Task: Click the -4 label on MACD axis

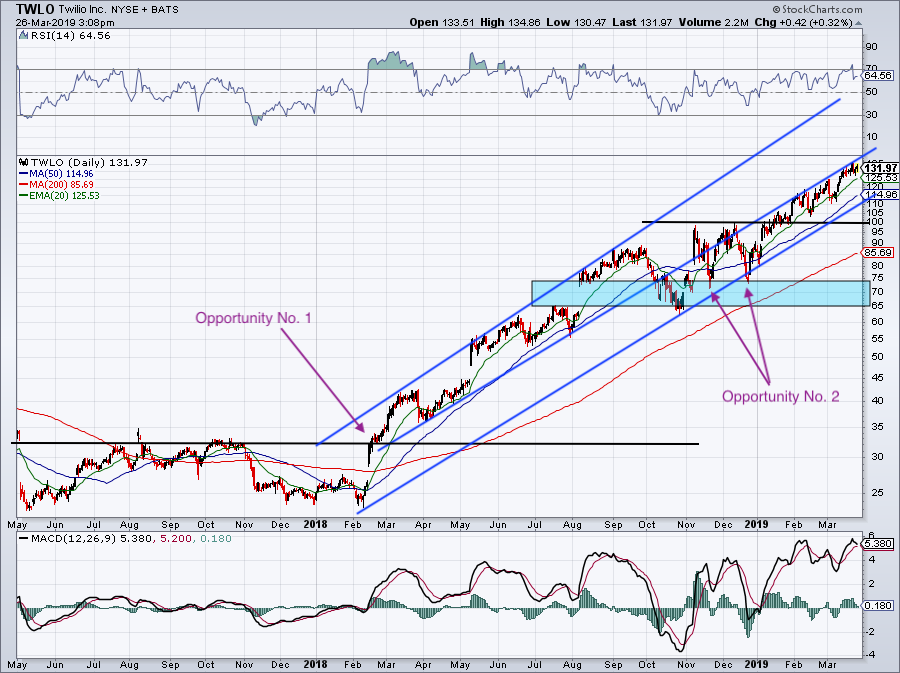Action: point(870,655)
